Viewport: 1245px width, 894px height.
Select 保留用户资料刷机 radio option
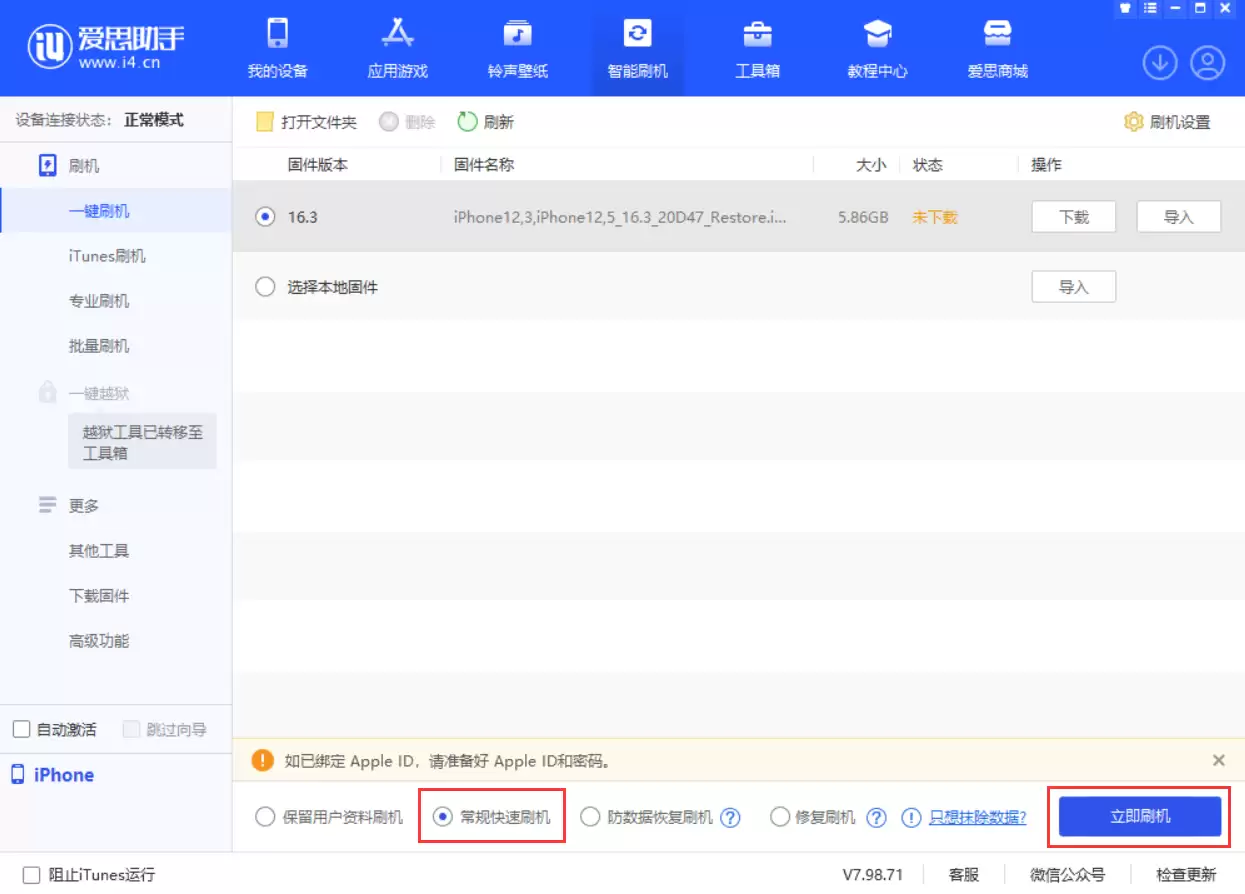(265, 817)
